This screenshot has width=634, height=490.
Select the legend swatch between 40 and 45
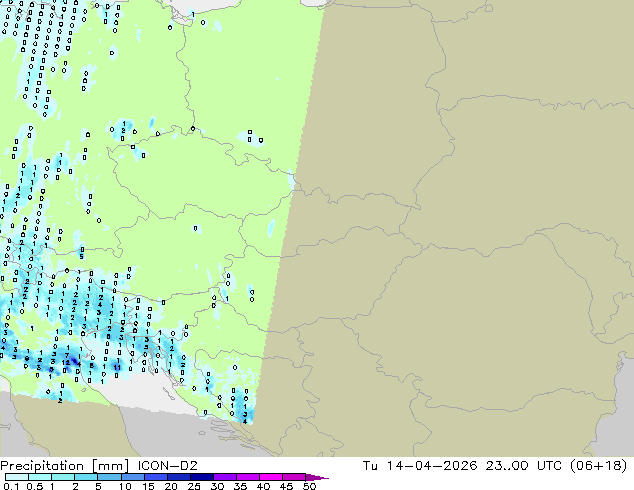pyautogui.click(x=271, y=477)
